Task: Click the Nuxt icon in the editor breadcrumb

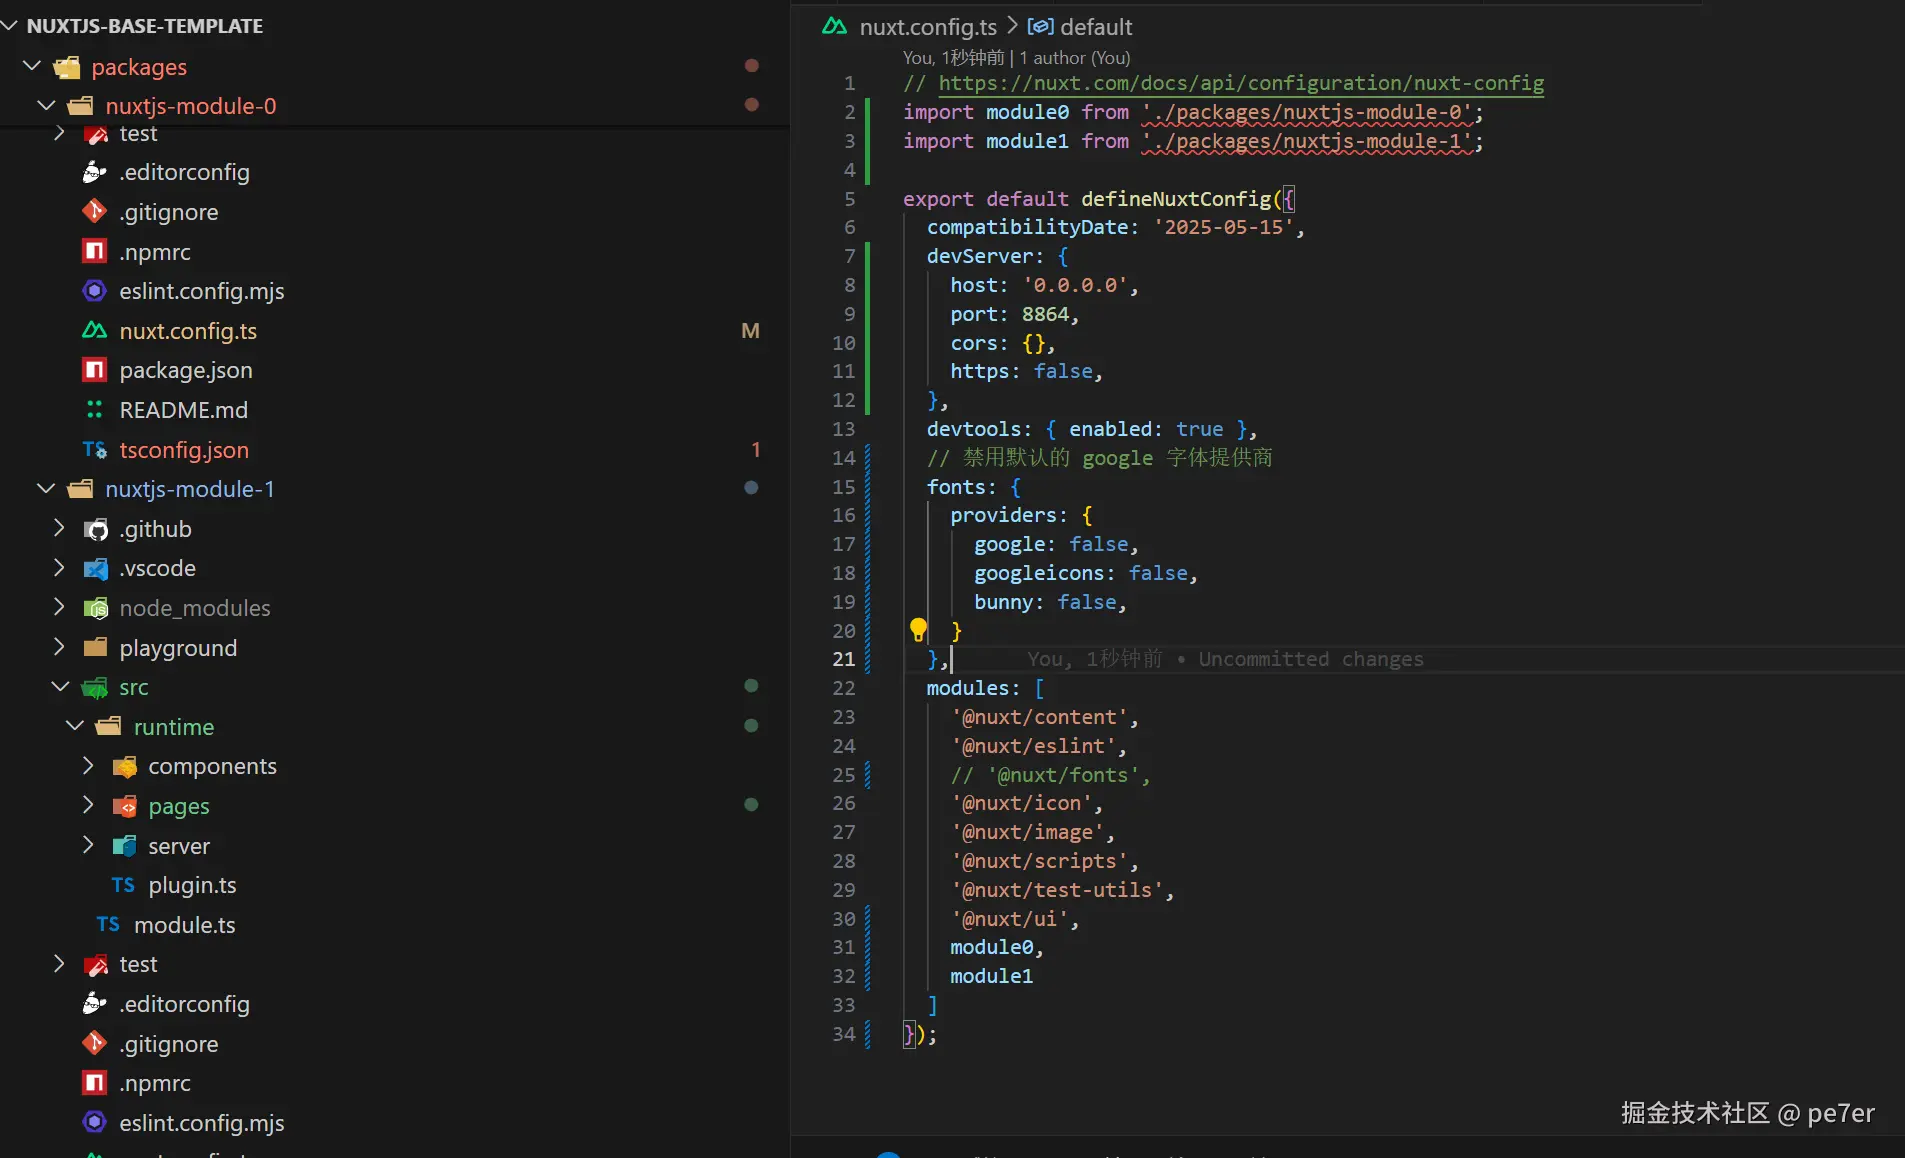Action: [834, 26]
